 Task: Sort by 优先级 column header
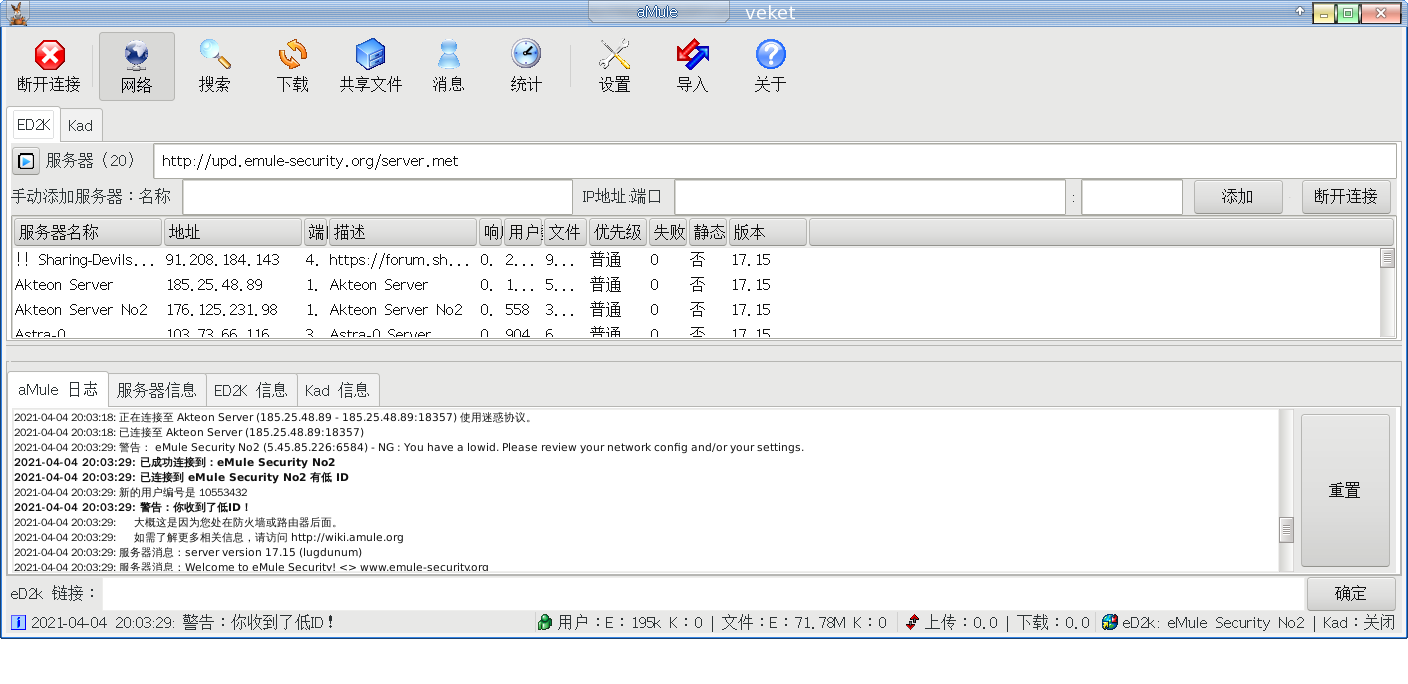[x=618, y=232]
